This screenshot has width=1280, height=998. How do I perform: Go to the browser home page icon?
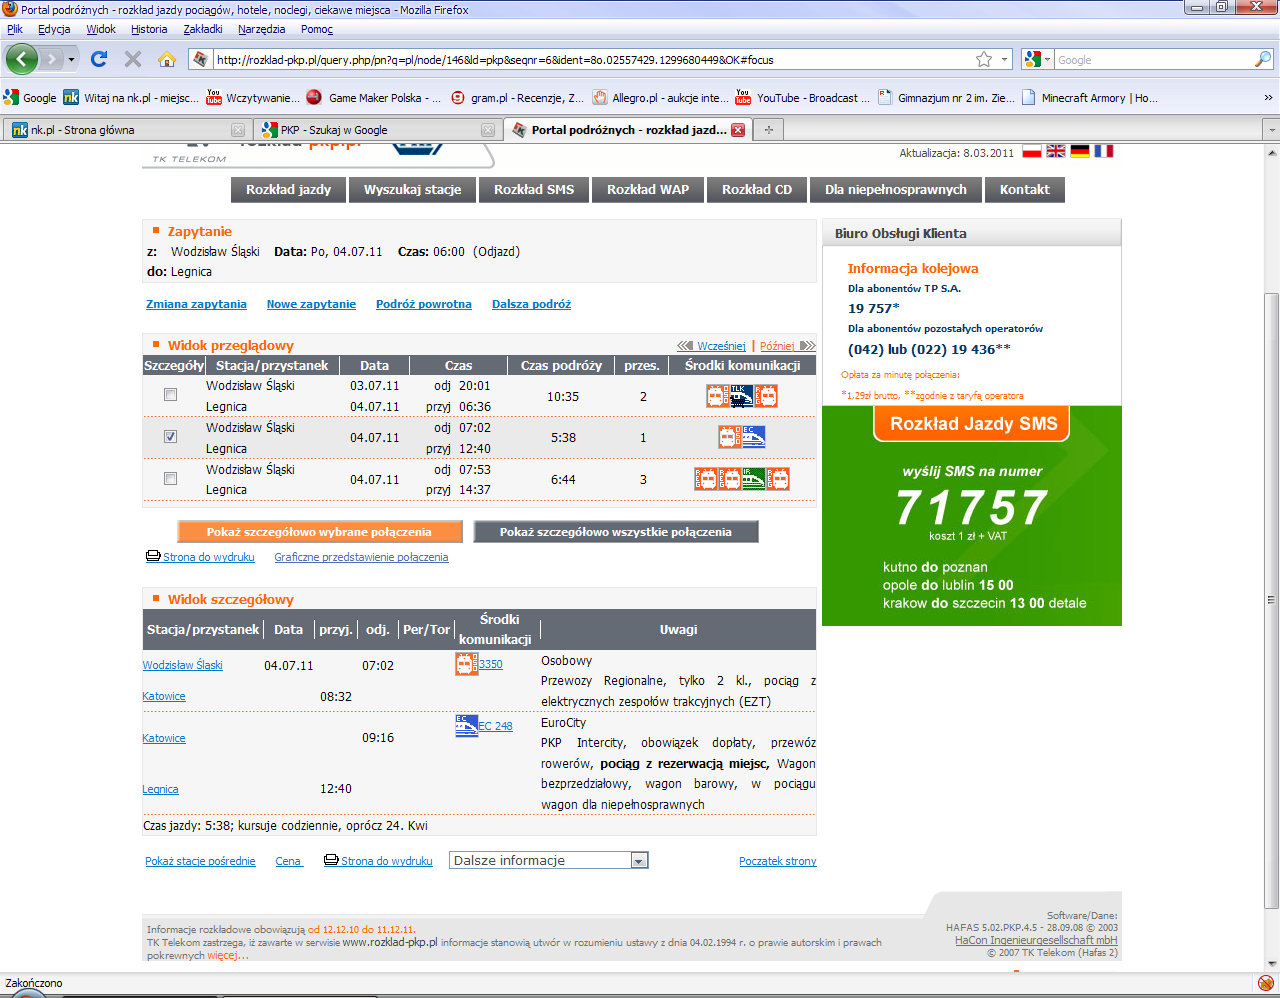[x=167, y=59]
